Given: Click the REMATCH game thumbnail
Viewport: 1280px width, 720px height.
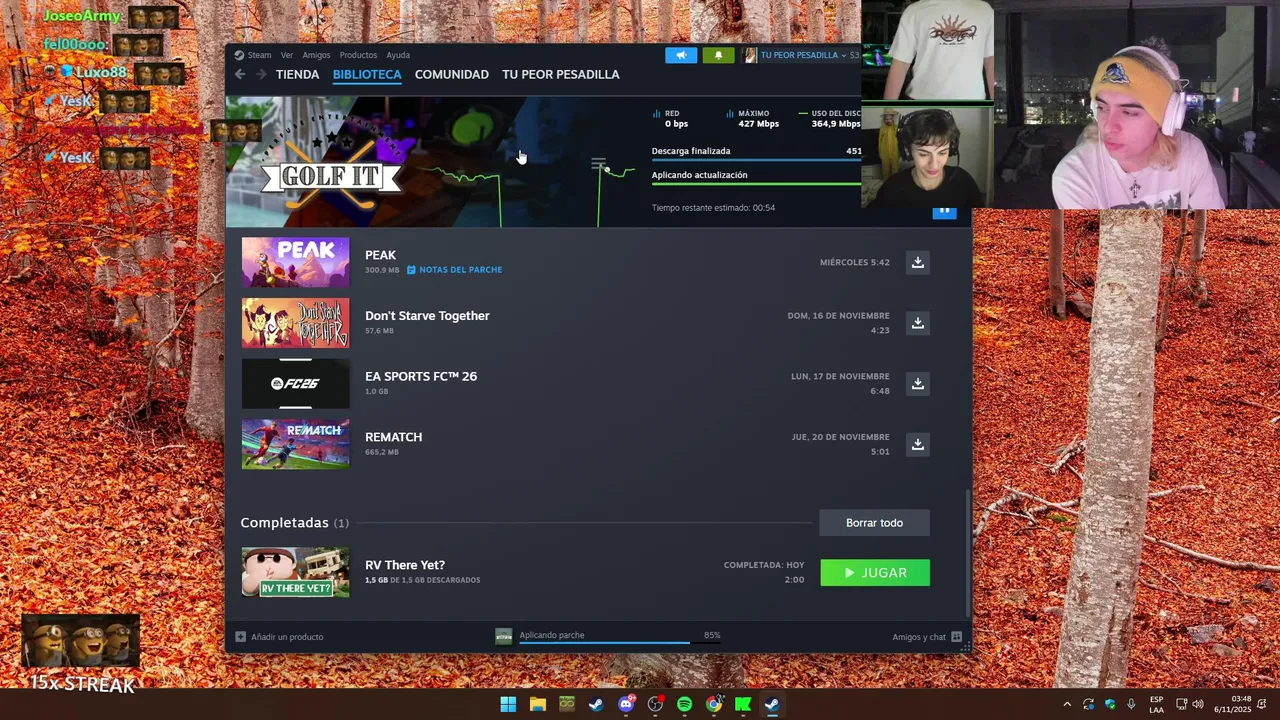Looking at the screenshot, I should (296, 444).
